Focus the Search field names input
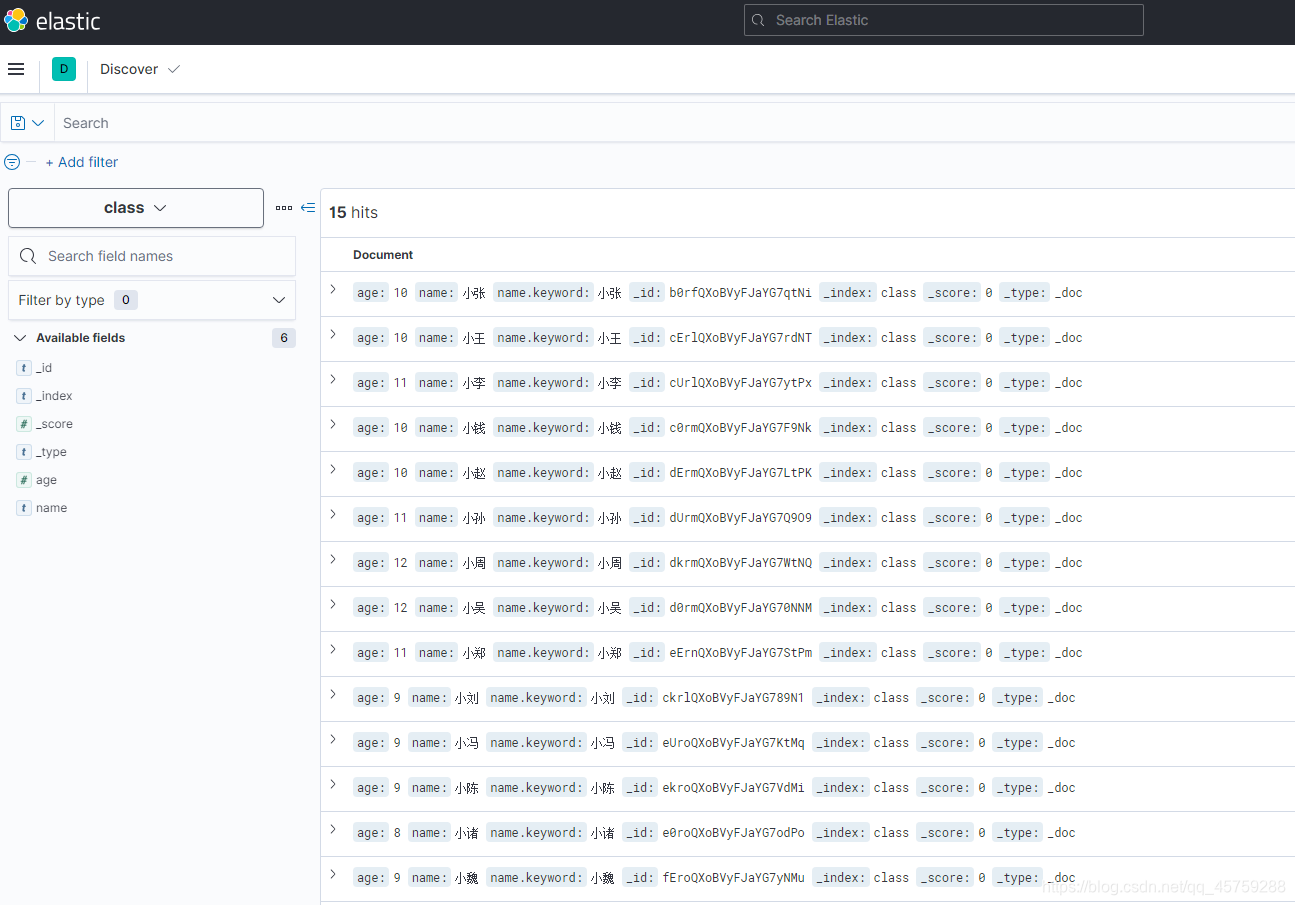The height and width of the screenshot is (905, 1295). coord(152,256)
